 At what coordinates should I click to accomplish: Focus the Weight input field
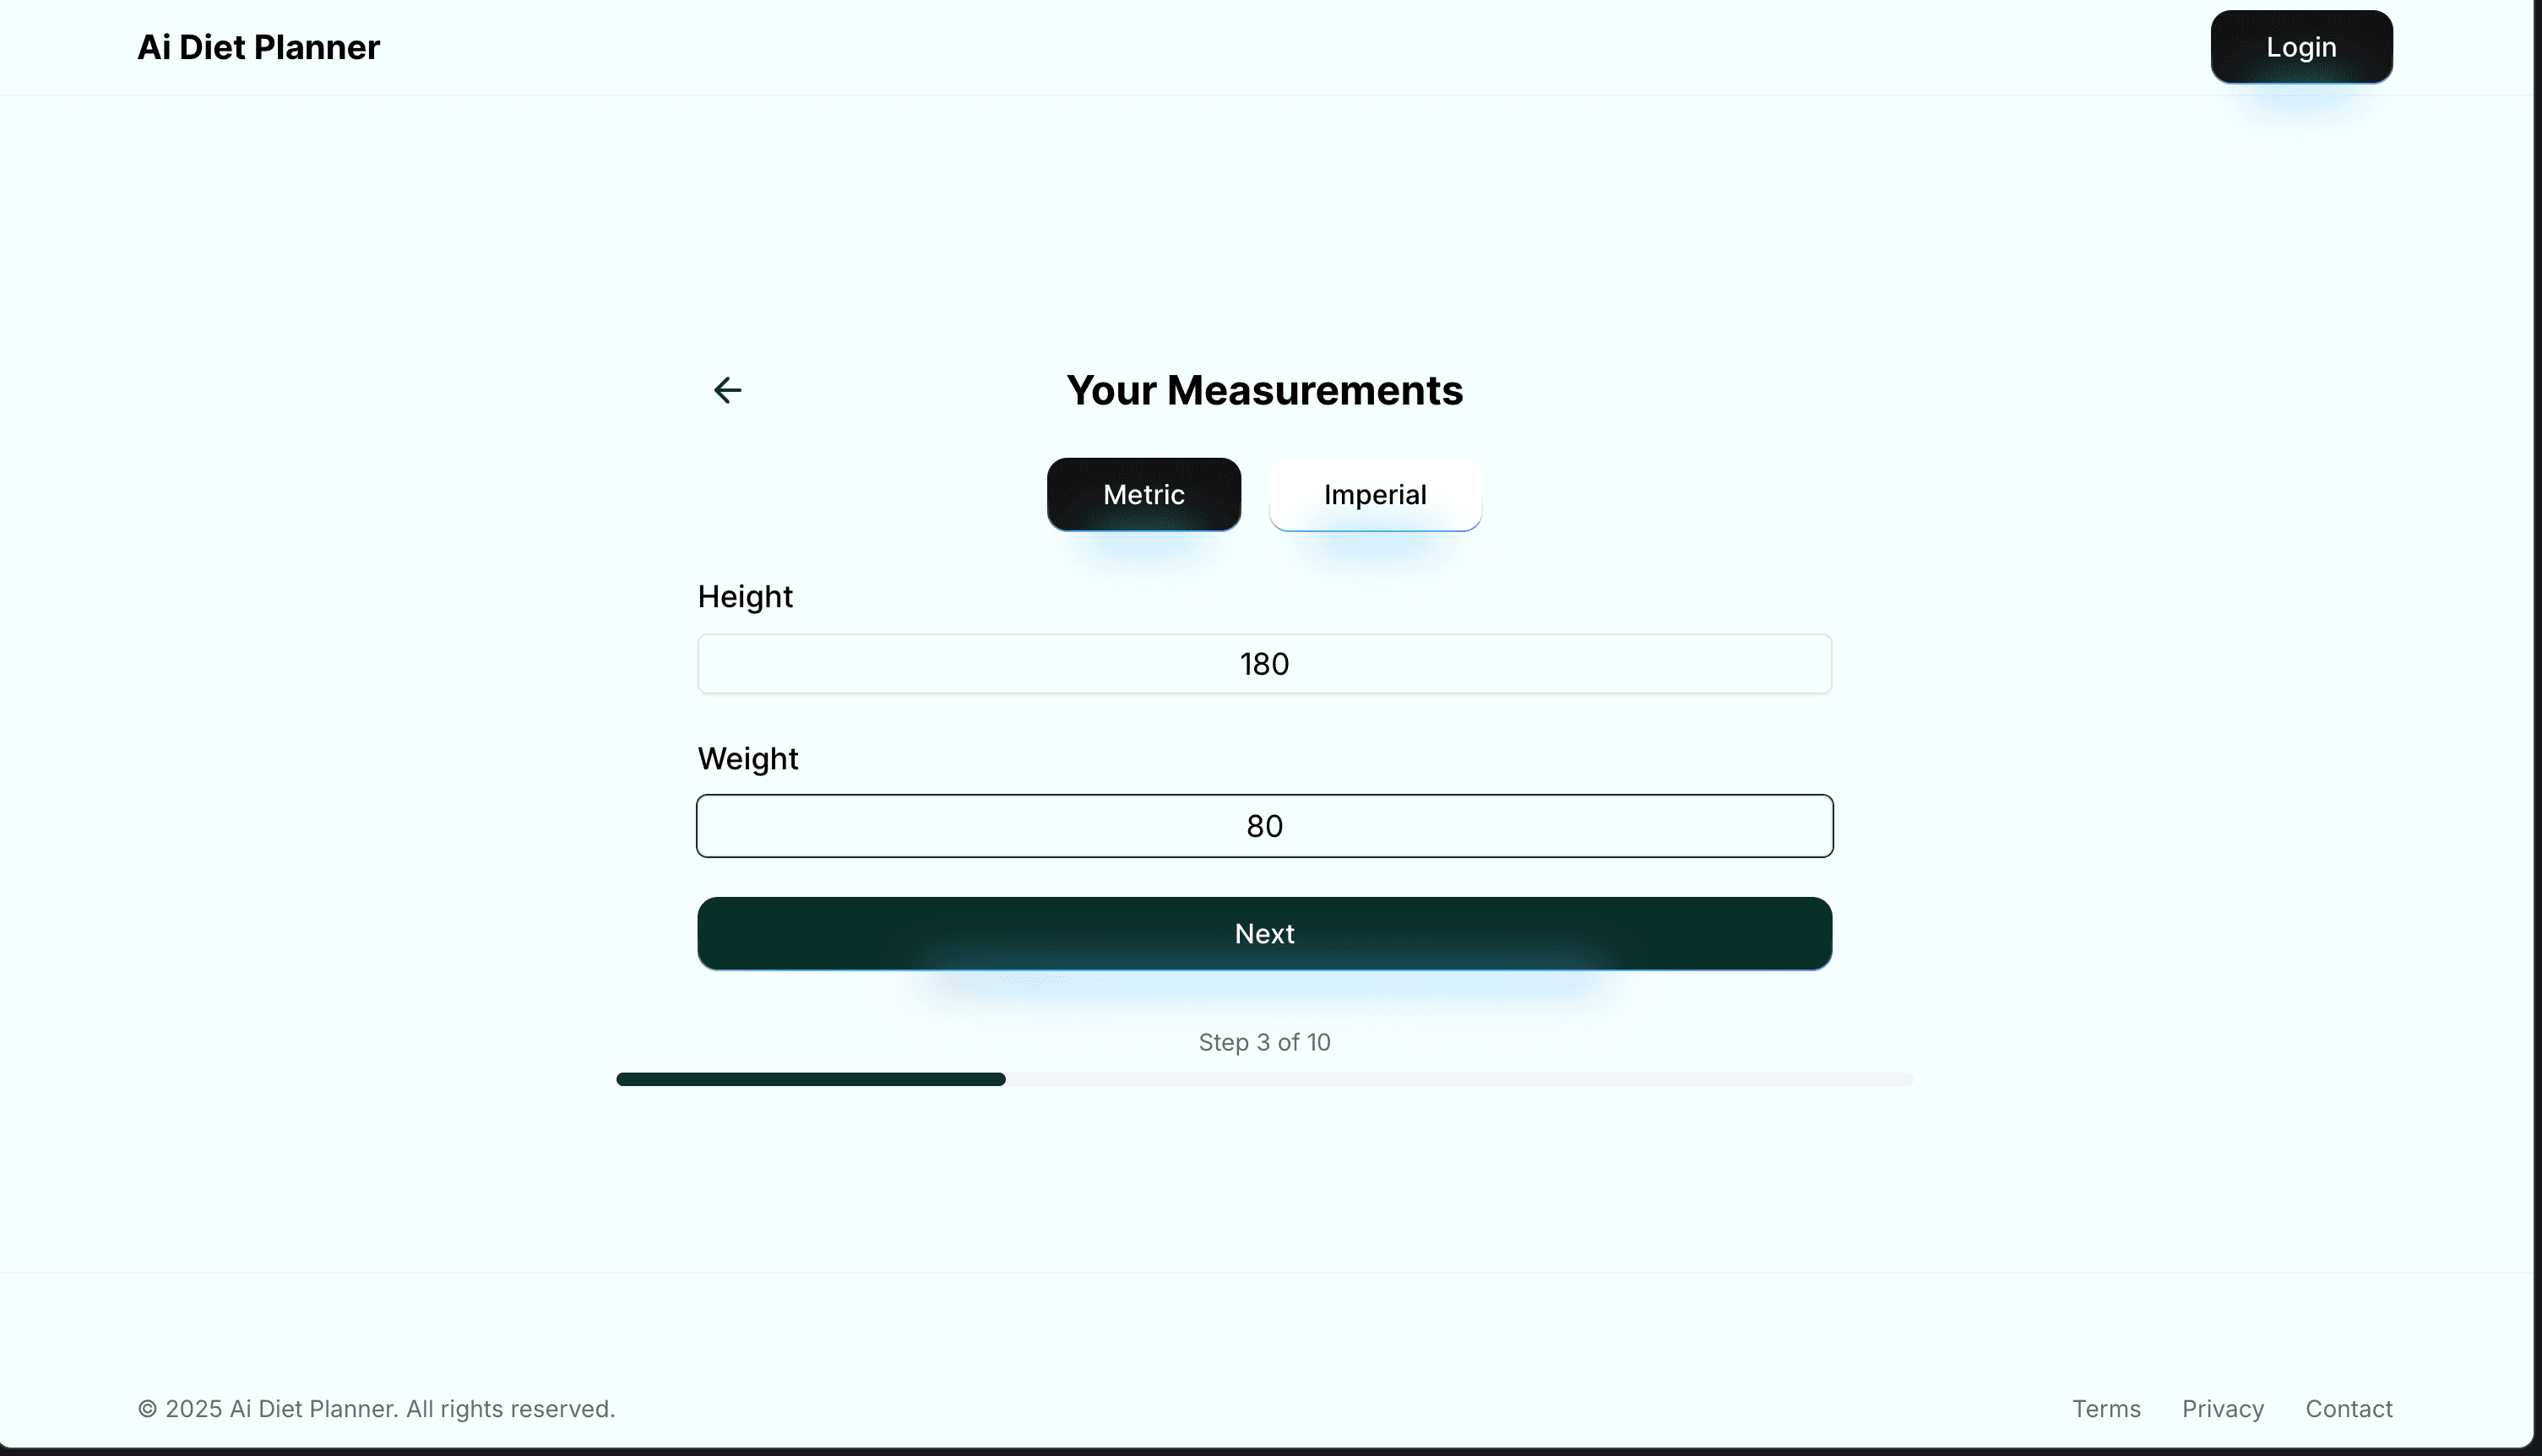point(1264,826)
